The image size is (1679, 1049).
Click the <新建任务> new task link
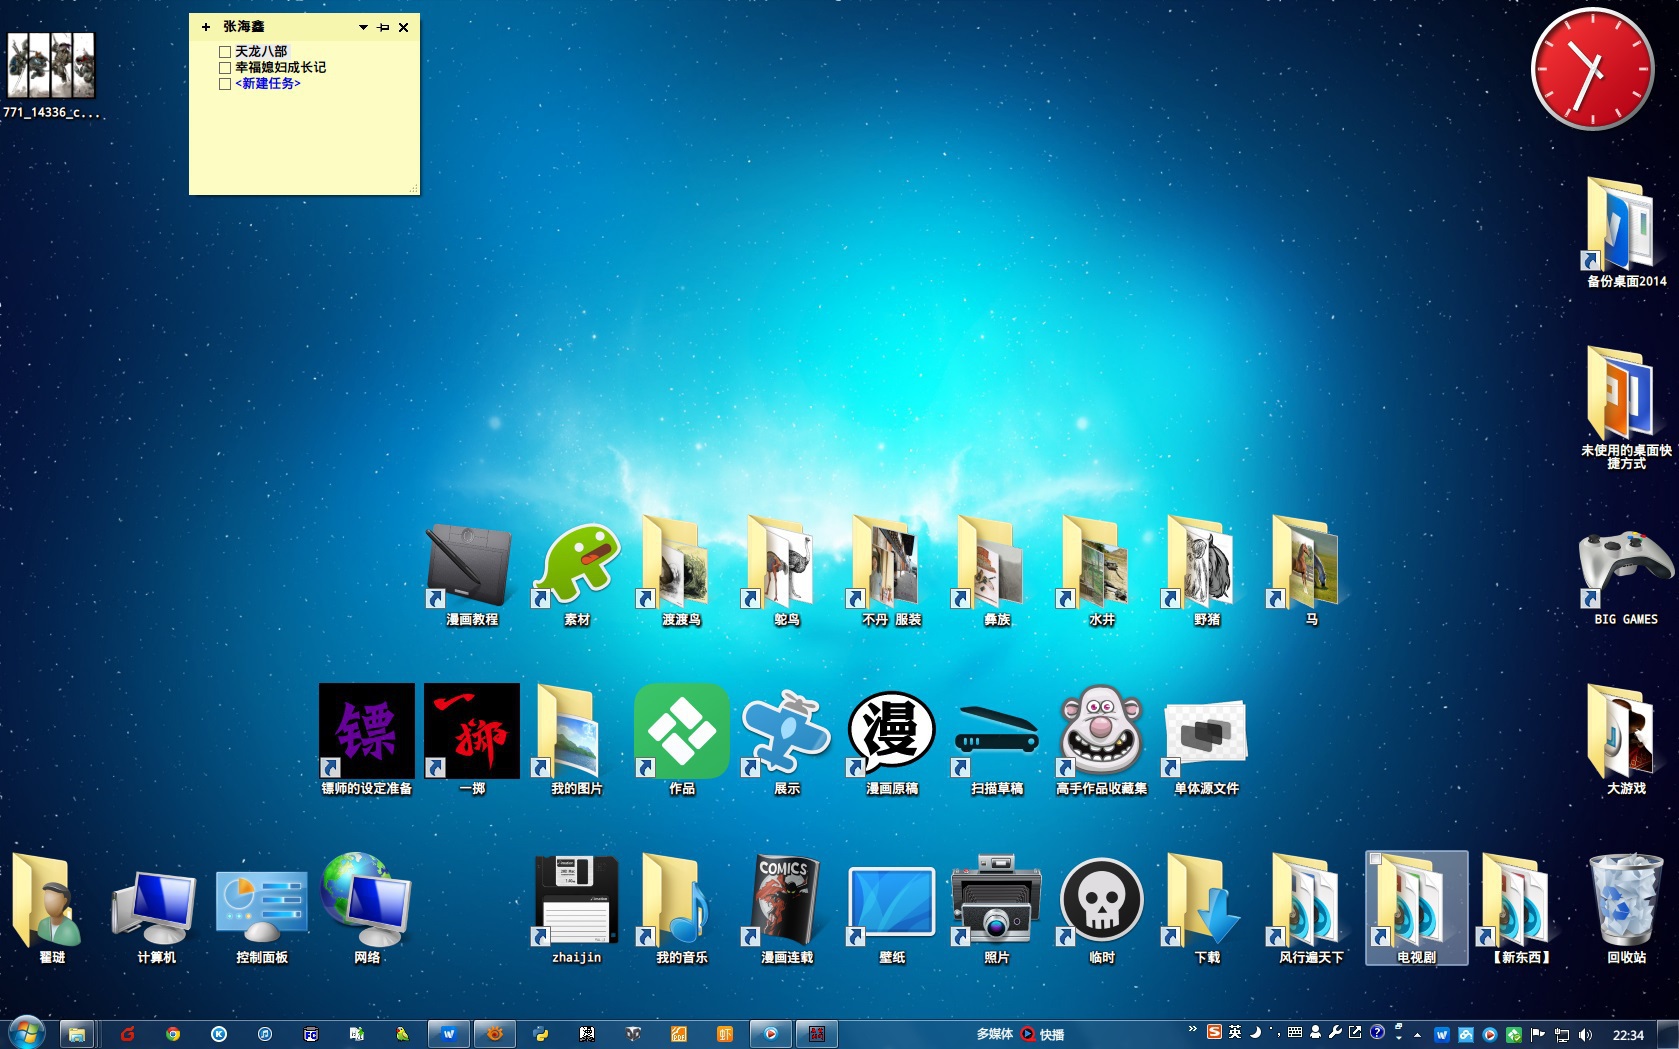pyautogui.click(x=268, y=84)
